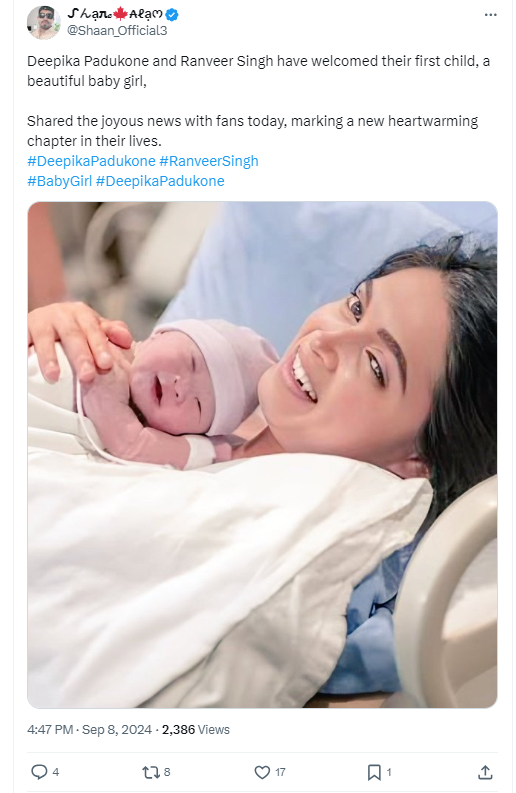
Task: Click the 4:47 PM Sep 8, 2024 timestamp
Action: coord(90,729)
